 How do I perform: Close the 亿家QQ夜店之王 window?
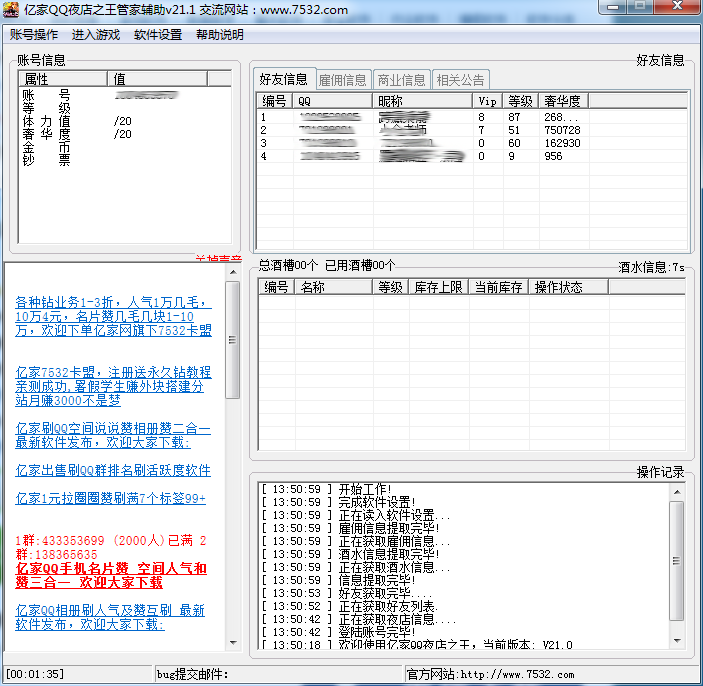[677, 6]
